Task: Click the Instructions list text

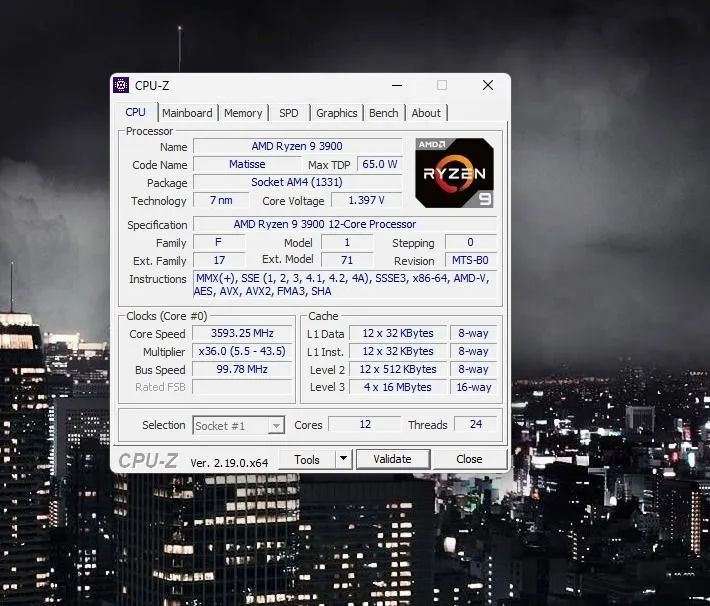Action: tap(345, 284)
